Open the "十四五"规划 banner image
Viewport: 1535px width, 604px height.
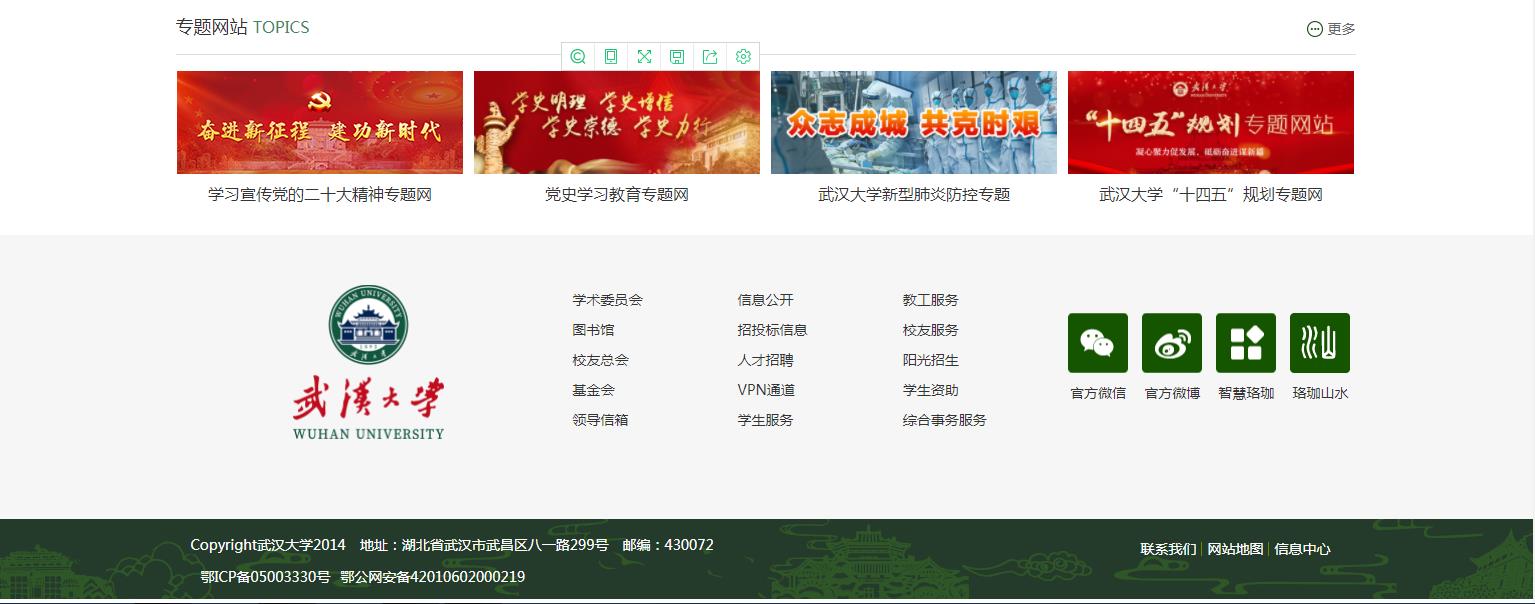(1211, 122)
